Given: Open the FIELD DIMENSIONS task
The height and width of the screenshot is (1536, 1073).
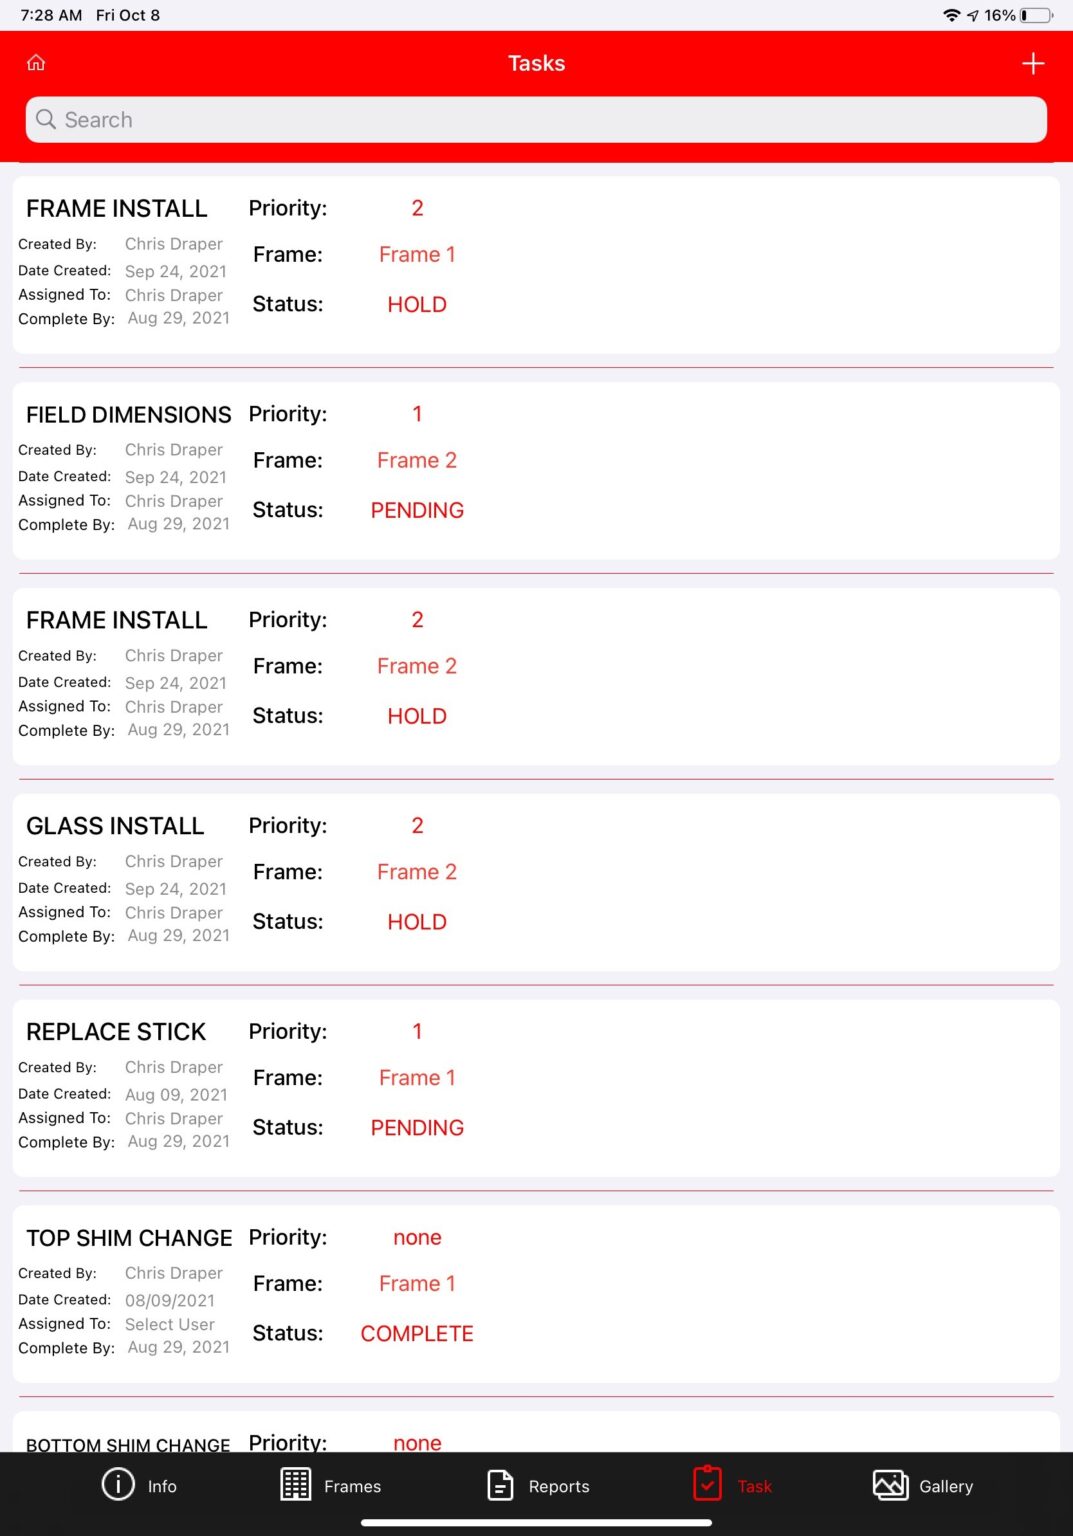Looking at the screenshot, I should pos(128,415).
